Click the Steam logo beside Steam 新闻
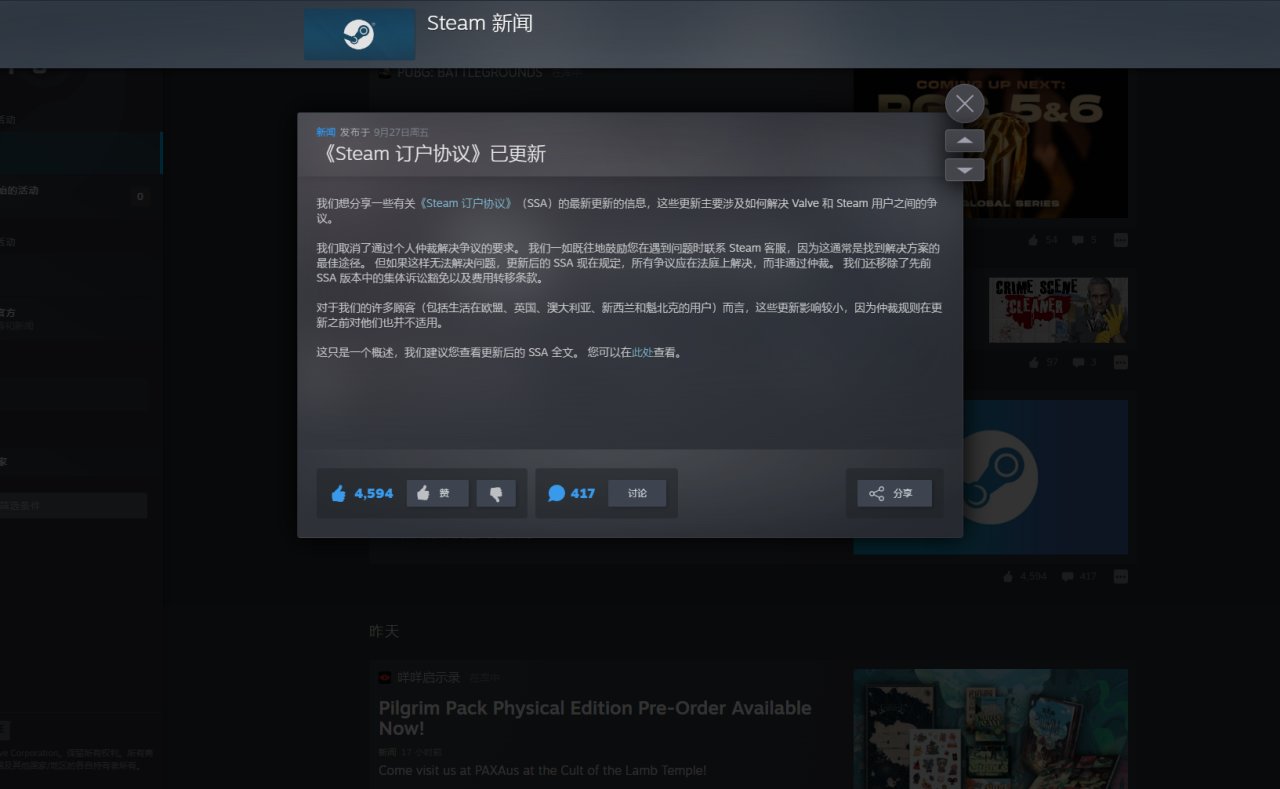This screenshot has height=789, width=1280. 359,34
